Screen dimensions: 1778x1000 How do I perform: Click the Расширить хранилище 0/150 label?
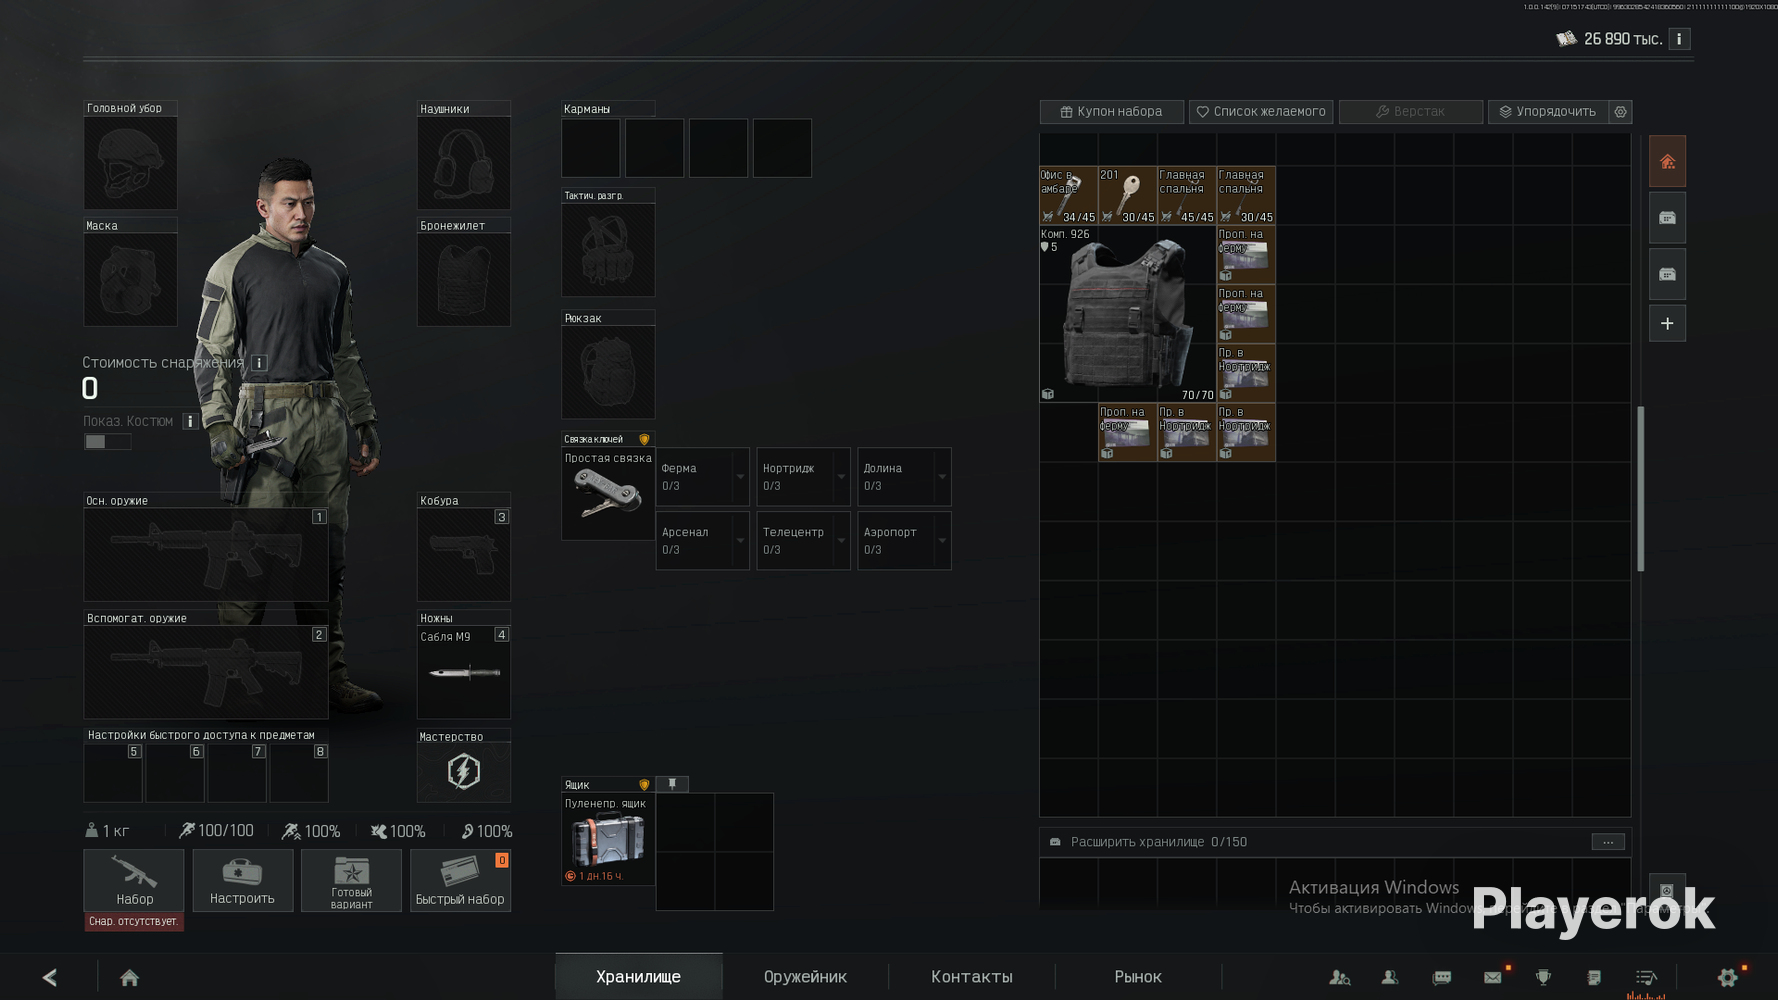click(x=1159, y=842)
